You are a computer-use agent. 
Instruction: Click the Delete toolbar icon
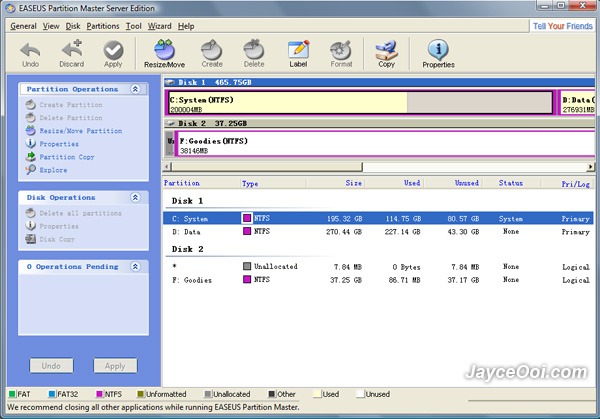254,54
